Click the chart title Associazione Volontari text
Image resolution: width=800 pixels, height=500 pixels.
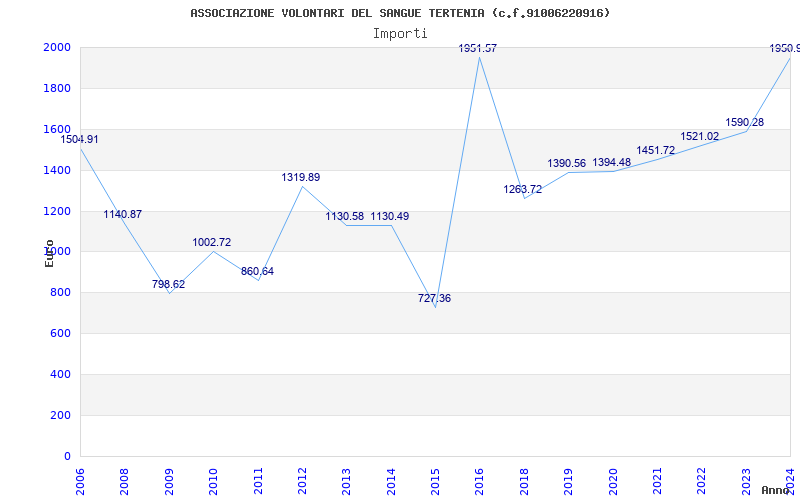(400, 13)
